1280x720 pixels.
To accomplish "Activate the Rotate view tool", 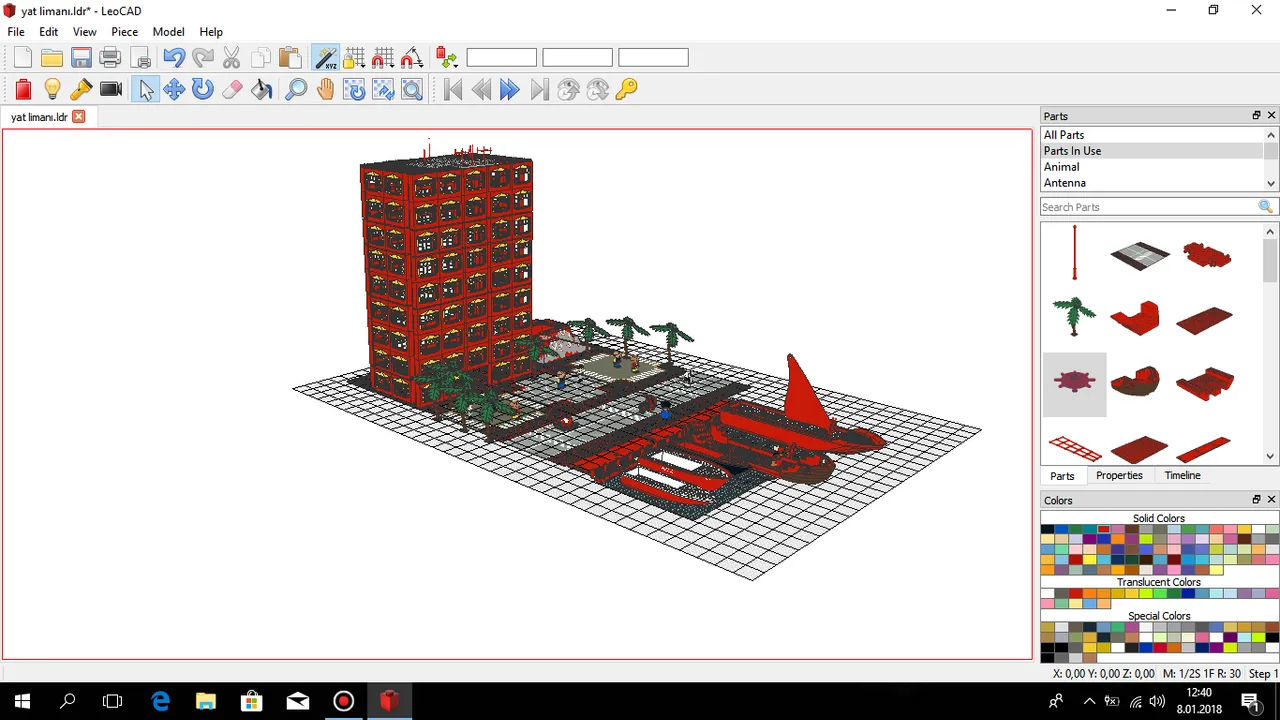I will [x=354, y=89].
